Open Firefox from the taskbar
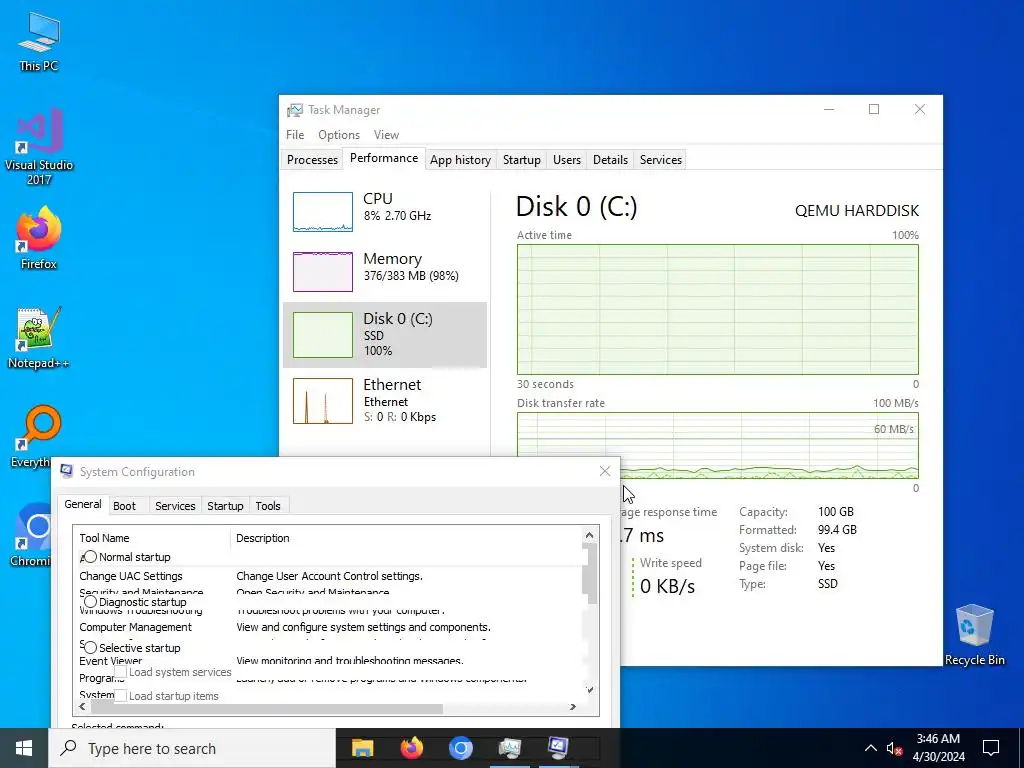 411,748
